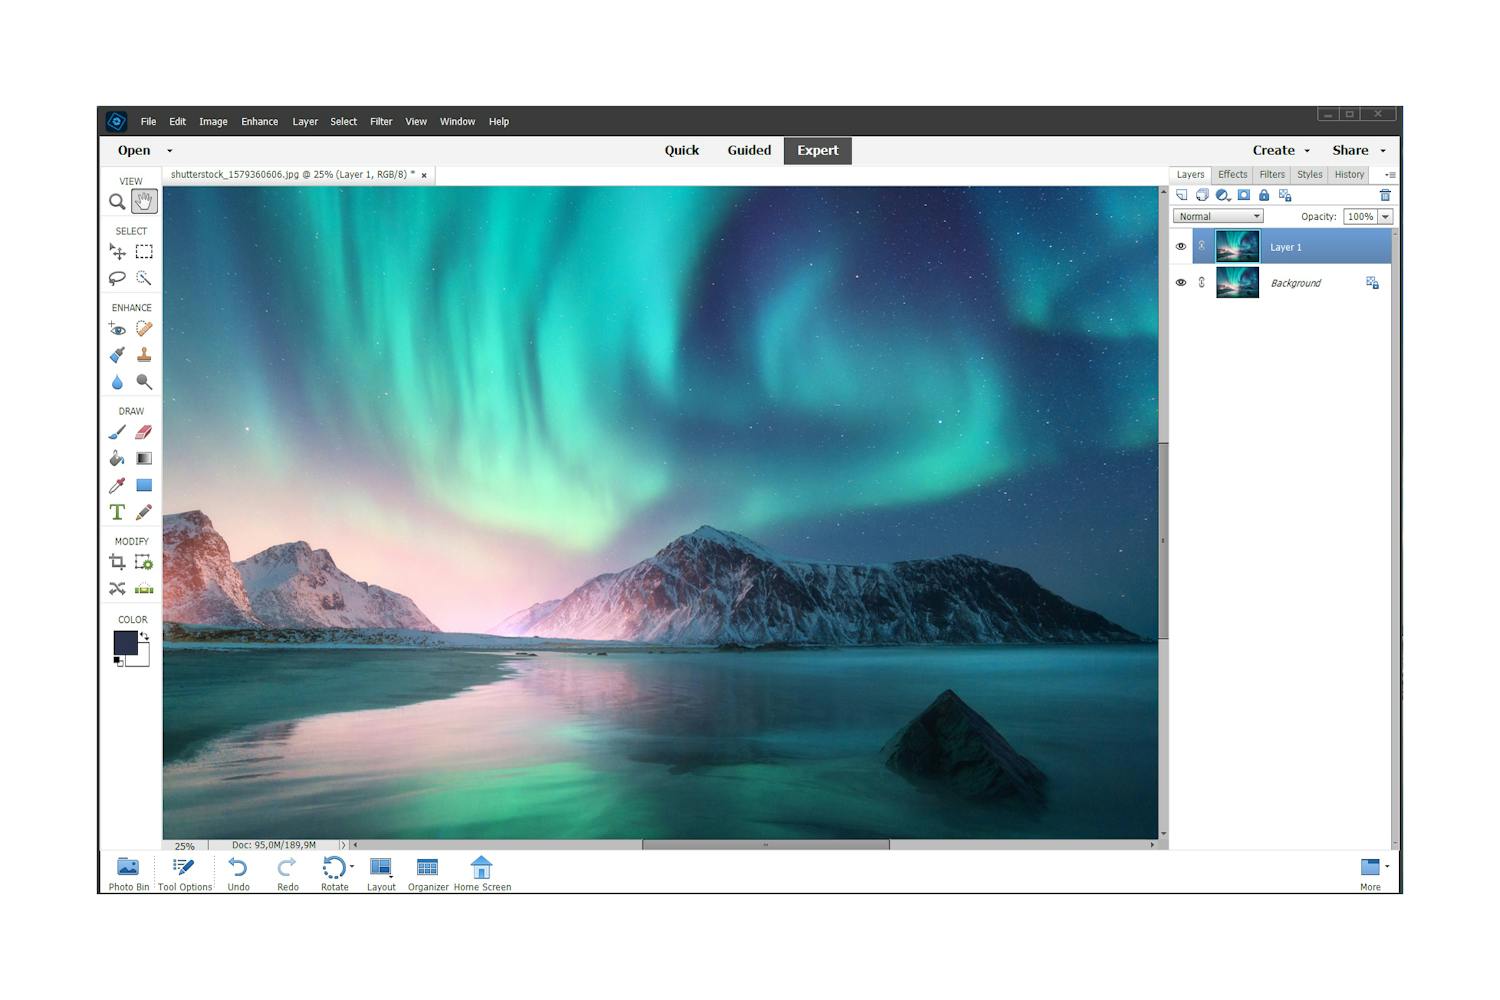Select the Zoom tool

pos(117,202)
